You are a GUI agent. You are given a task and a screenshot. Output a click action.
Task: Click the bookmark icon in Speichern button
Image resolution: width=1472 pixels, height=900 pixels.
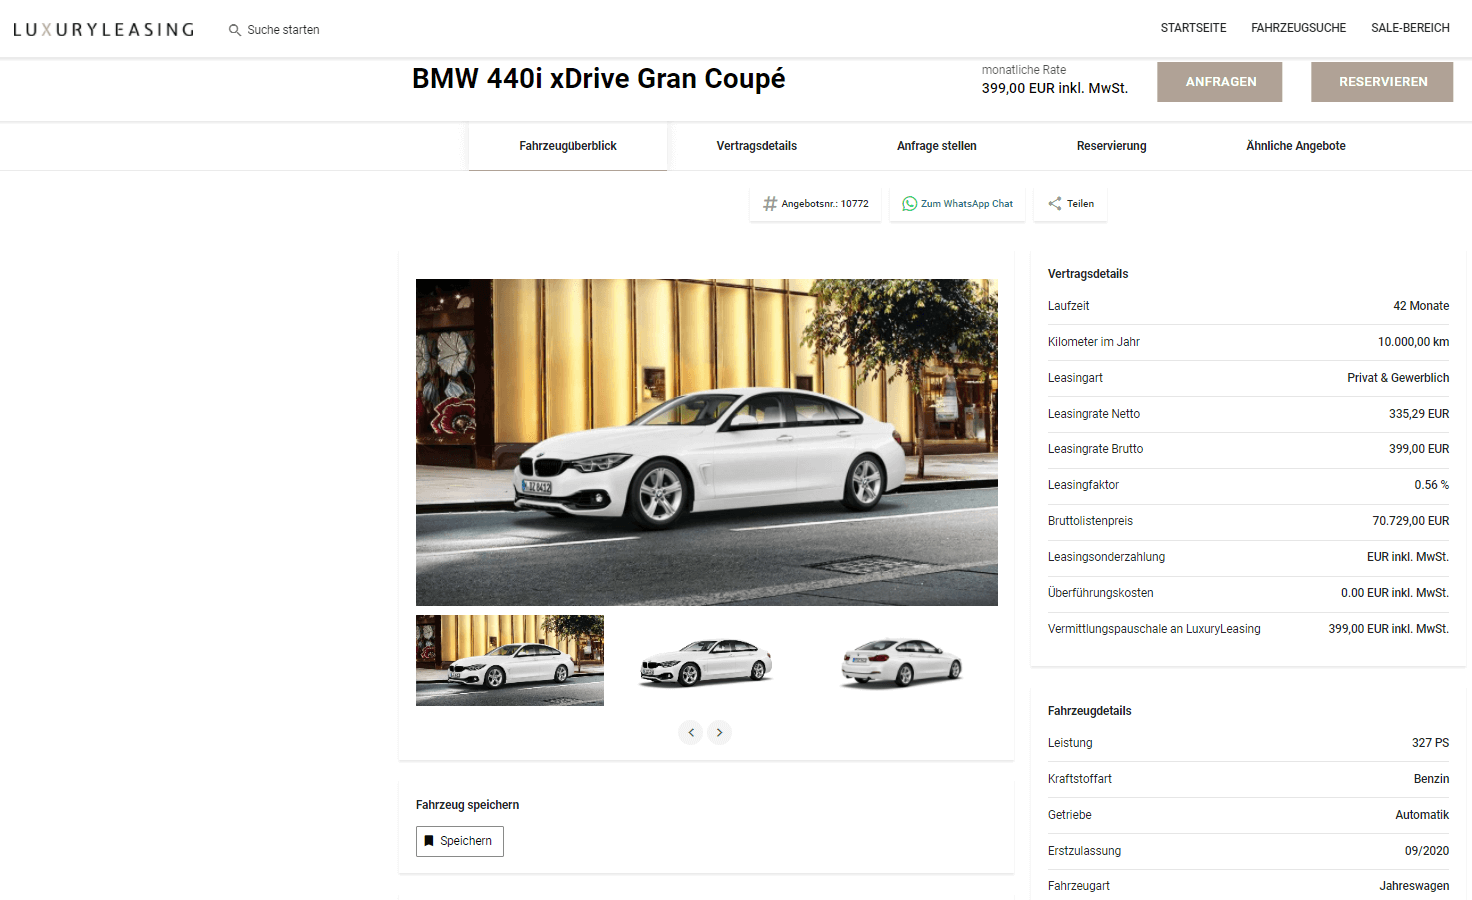click(x=430, y=841)
